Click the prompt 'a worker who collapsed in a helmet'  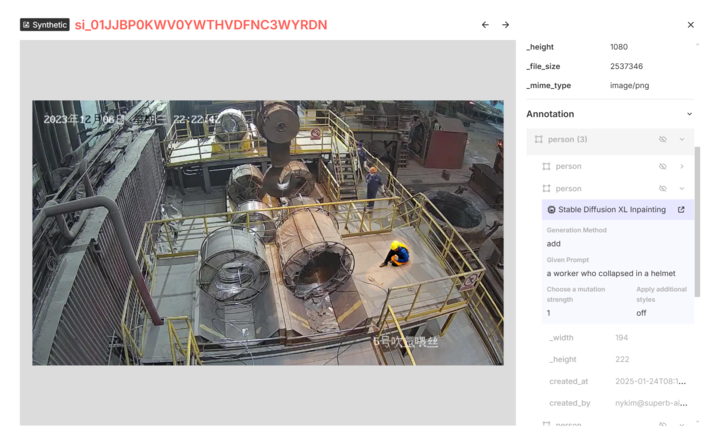611,273
